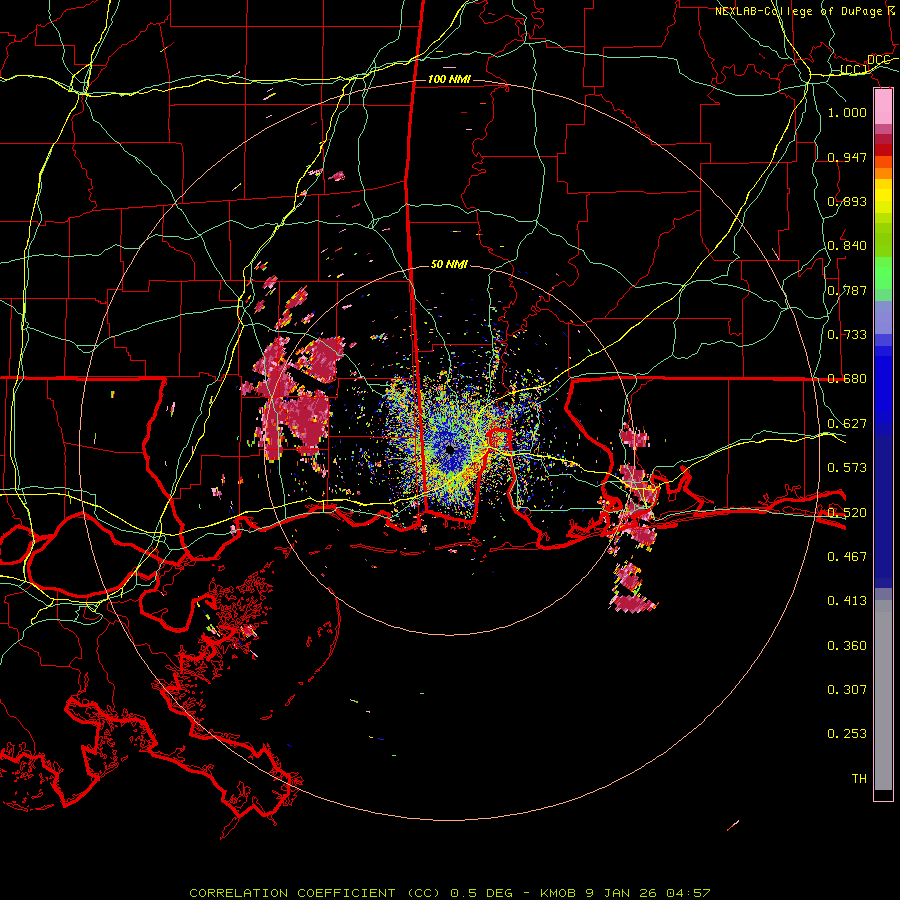Viewport: 900px width, 900px height.
Task: Click the 0.573 color scale label
Action: click(x=847, y=468)
